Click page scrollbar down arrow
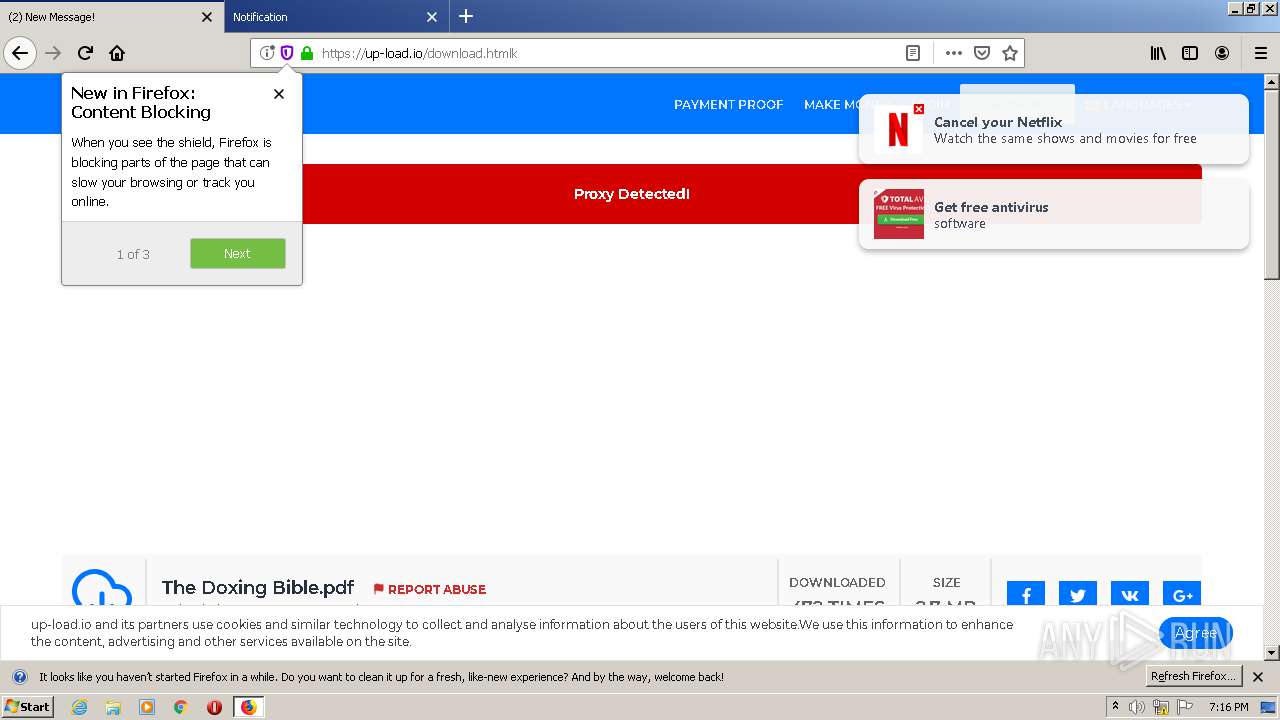1280x720 pixels. tap(1272, 653)
